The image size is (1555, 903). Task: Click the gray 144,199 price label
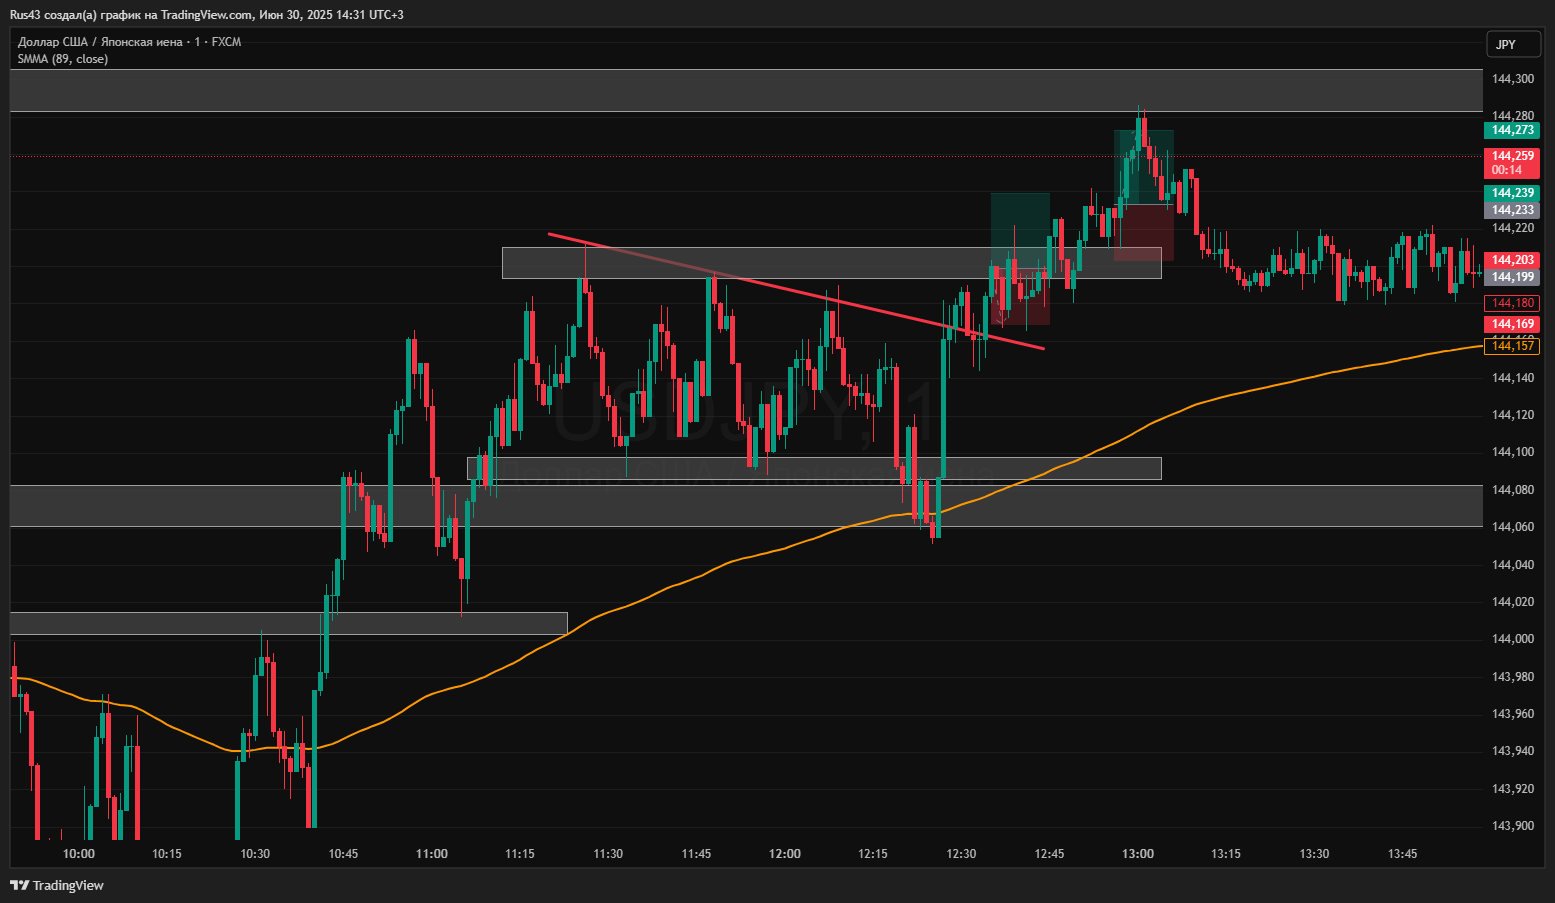point(1512,277)
